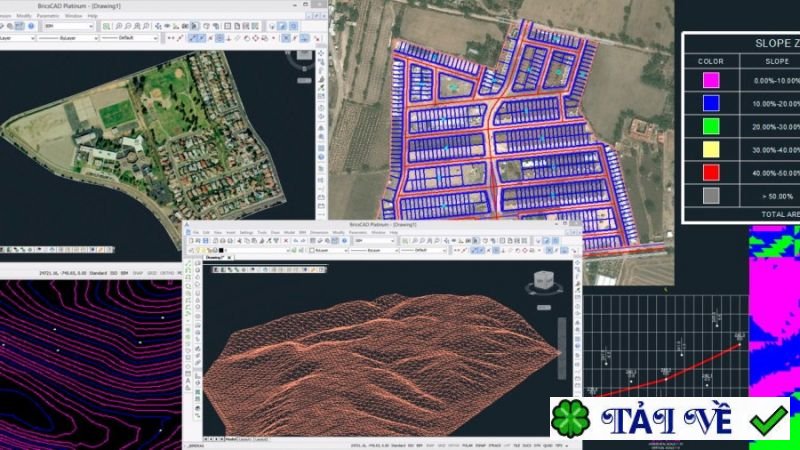Click Redo arrow in front window toolbar
Screen dimensions: 800x450
coord(303,241)
